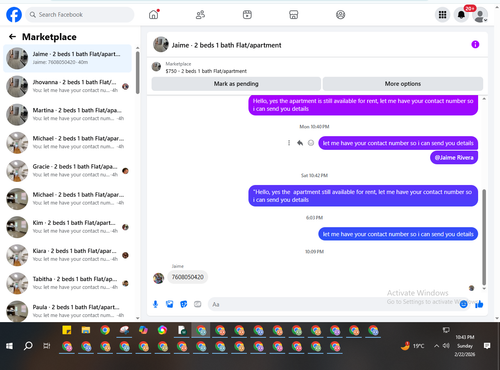Open Task View on the taskbar
This screenshot has width=500, height=370.
click(x=47, y=346)
